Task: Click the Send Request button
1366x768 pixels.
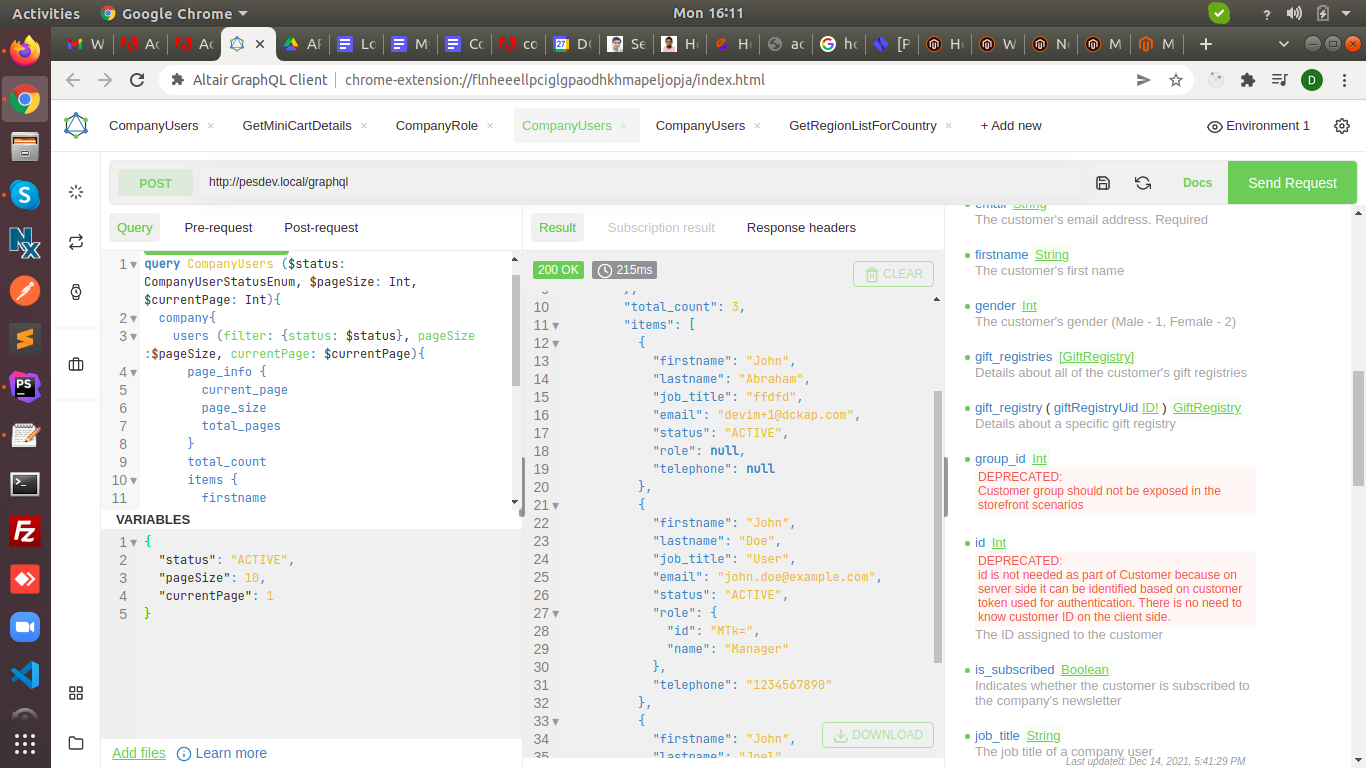Action: 1292,183
